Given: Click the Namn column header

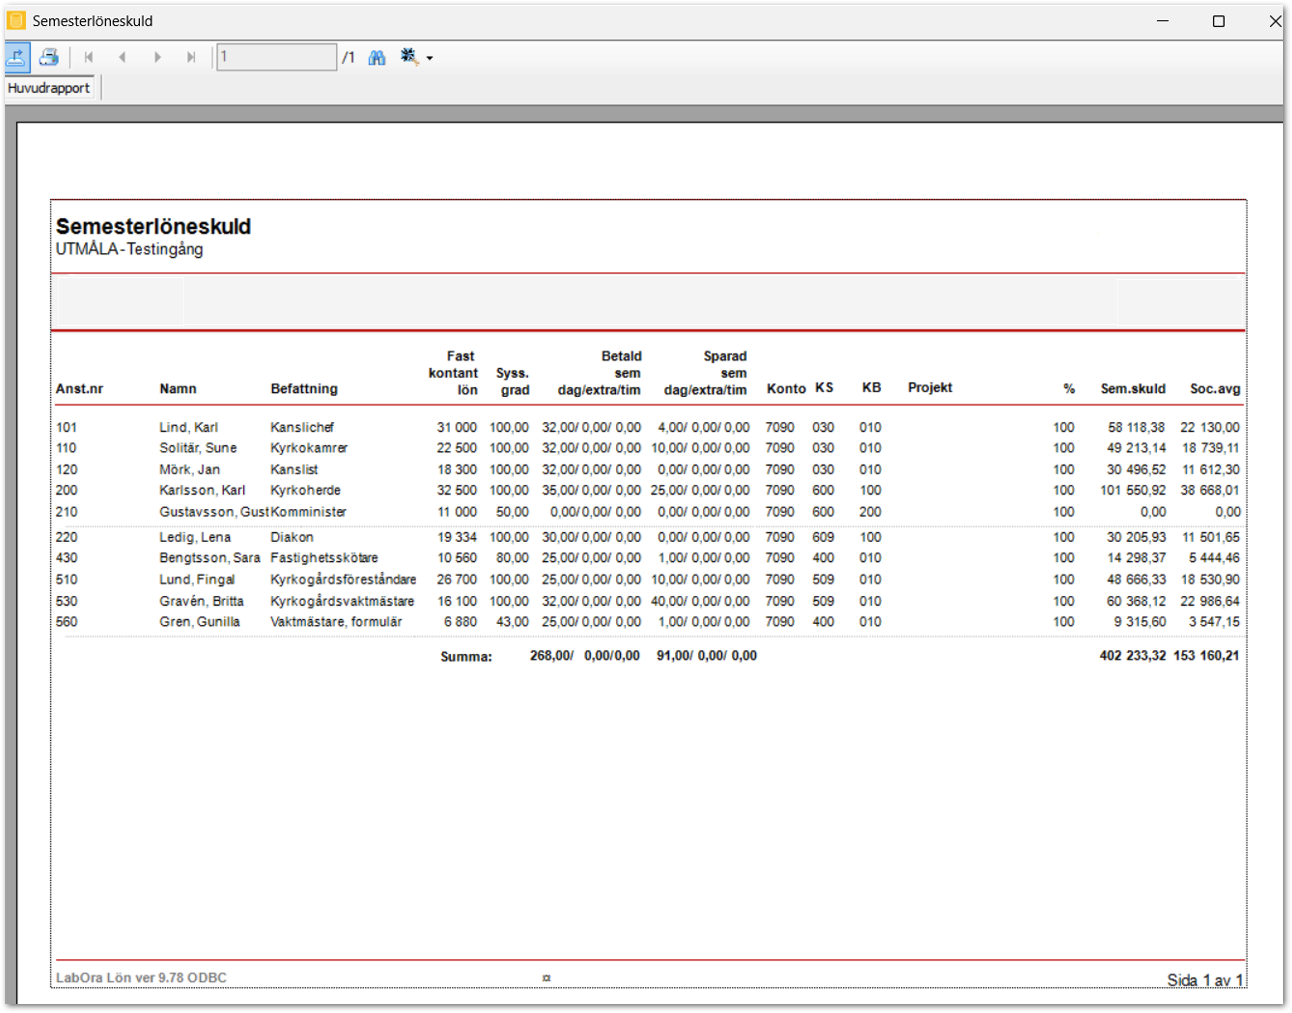Looking at the screenshot, I should (x=178, y=389).
